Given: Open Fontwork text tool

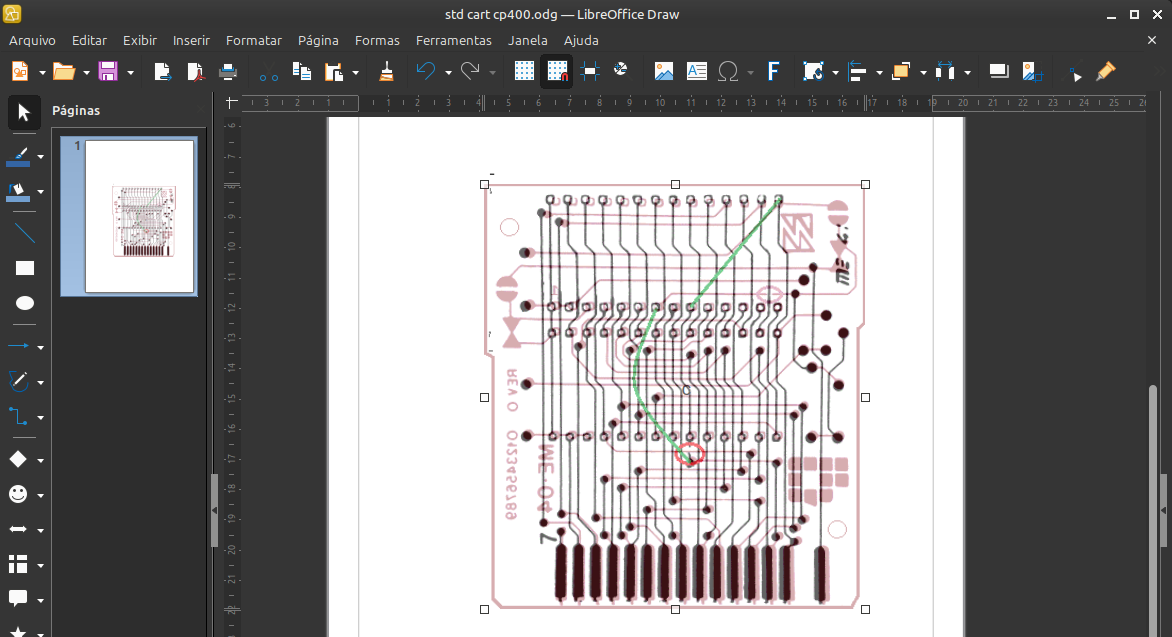Looking at the screenshot, I should 773,71.
